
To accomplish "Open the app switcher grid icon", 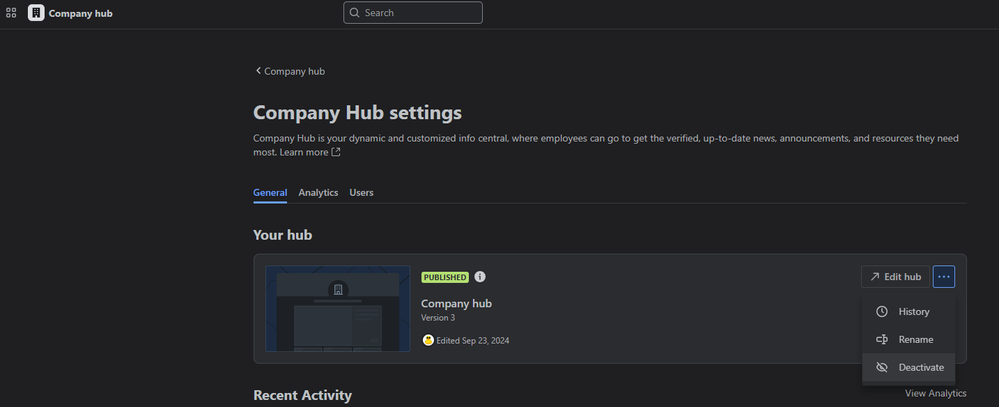I will click(x=11, y=13).
